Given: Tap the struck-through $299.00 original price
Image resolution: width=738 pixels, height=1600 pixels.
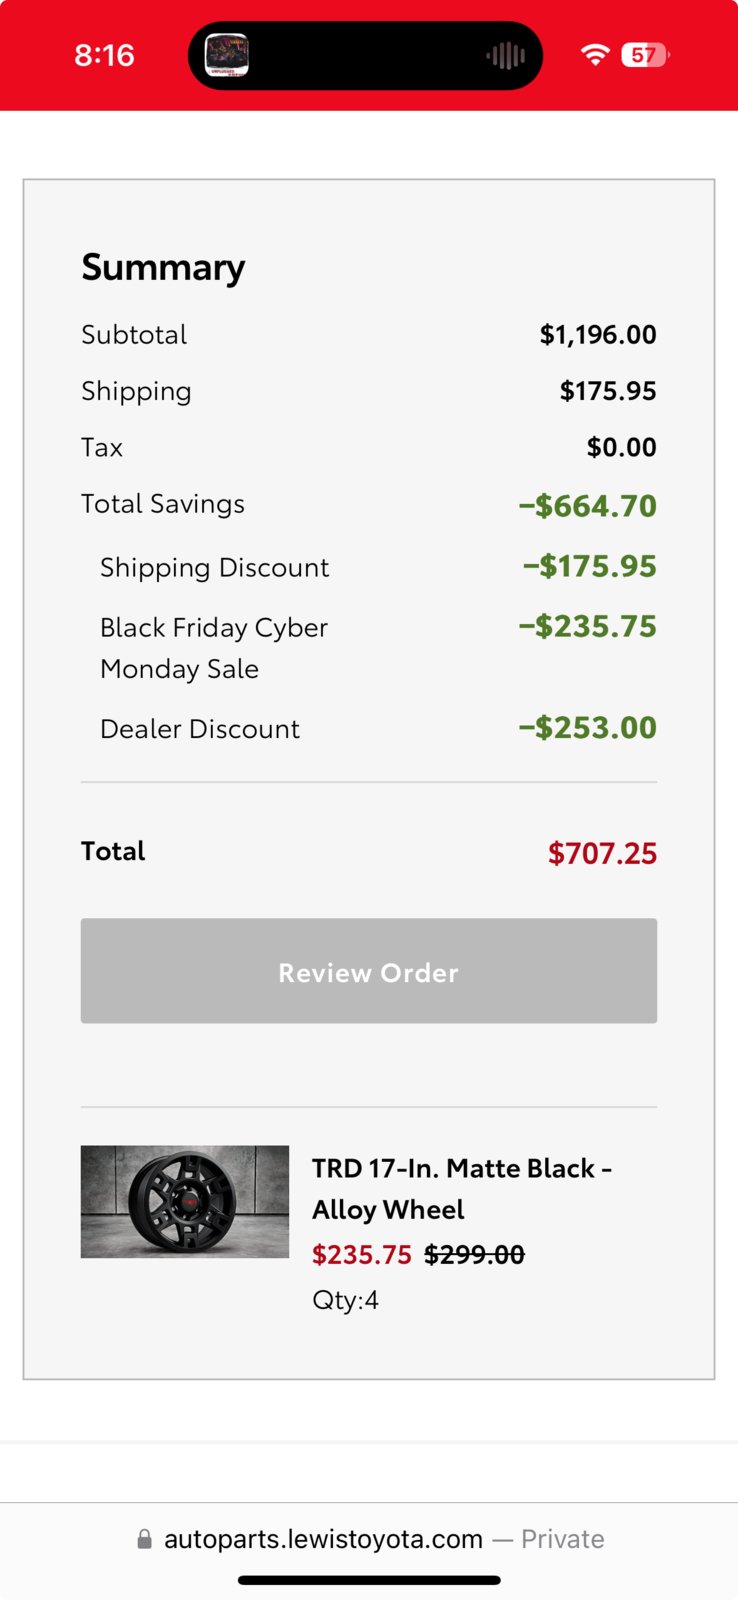Looking at the screenshot, I should 475,1255.
